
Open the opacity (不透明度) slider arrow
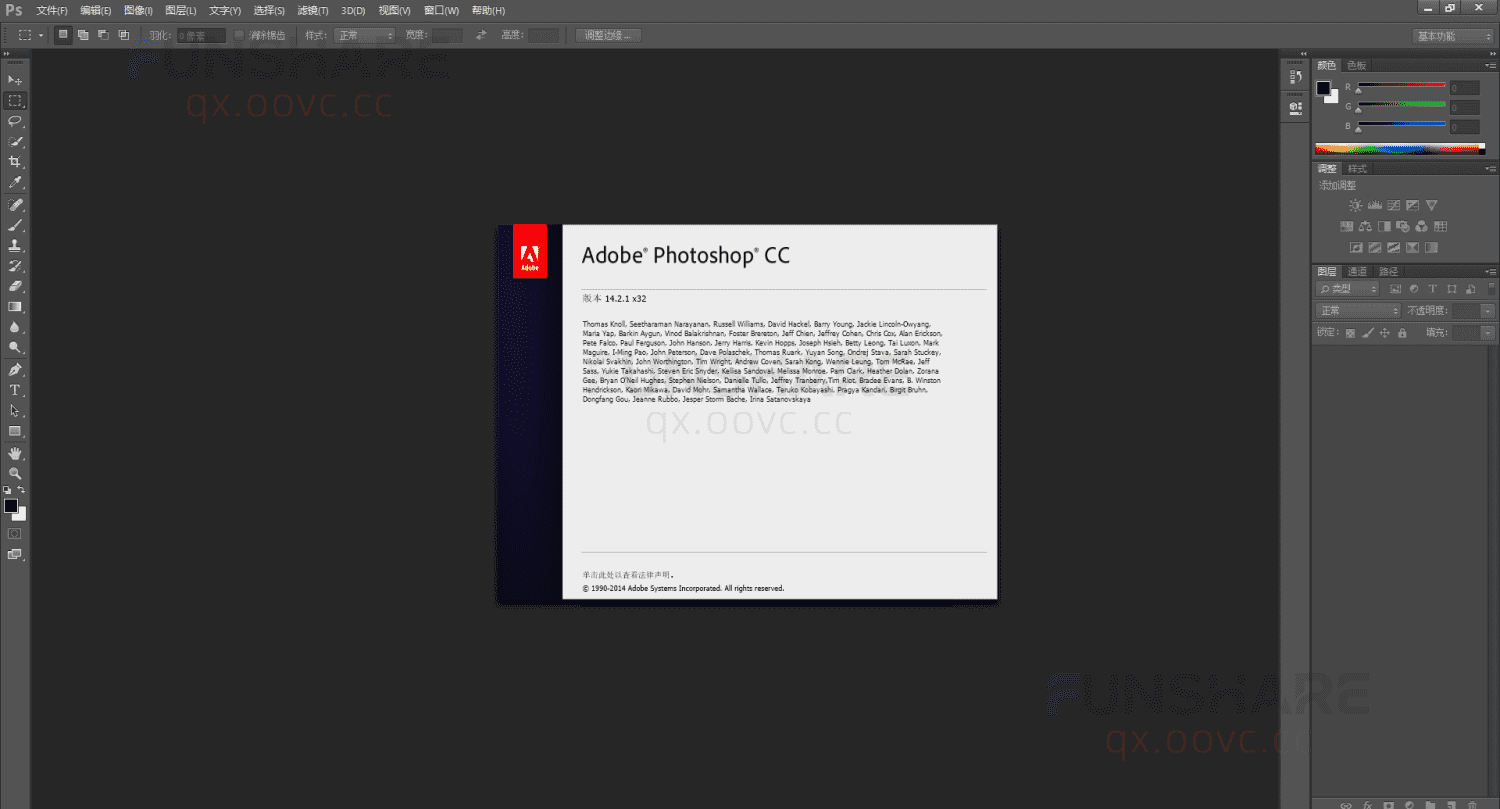tap(1488, 311)
